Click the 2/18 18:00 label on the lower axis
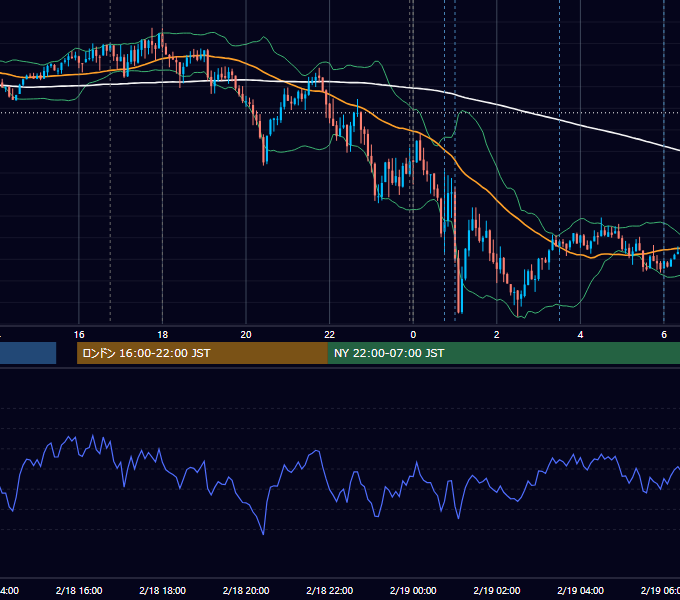Image resolution: width=680 pixels, height=600 pixels. pos(163,590)
